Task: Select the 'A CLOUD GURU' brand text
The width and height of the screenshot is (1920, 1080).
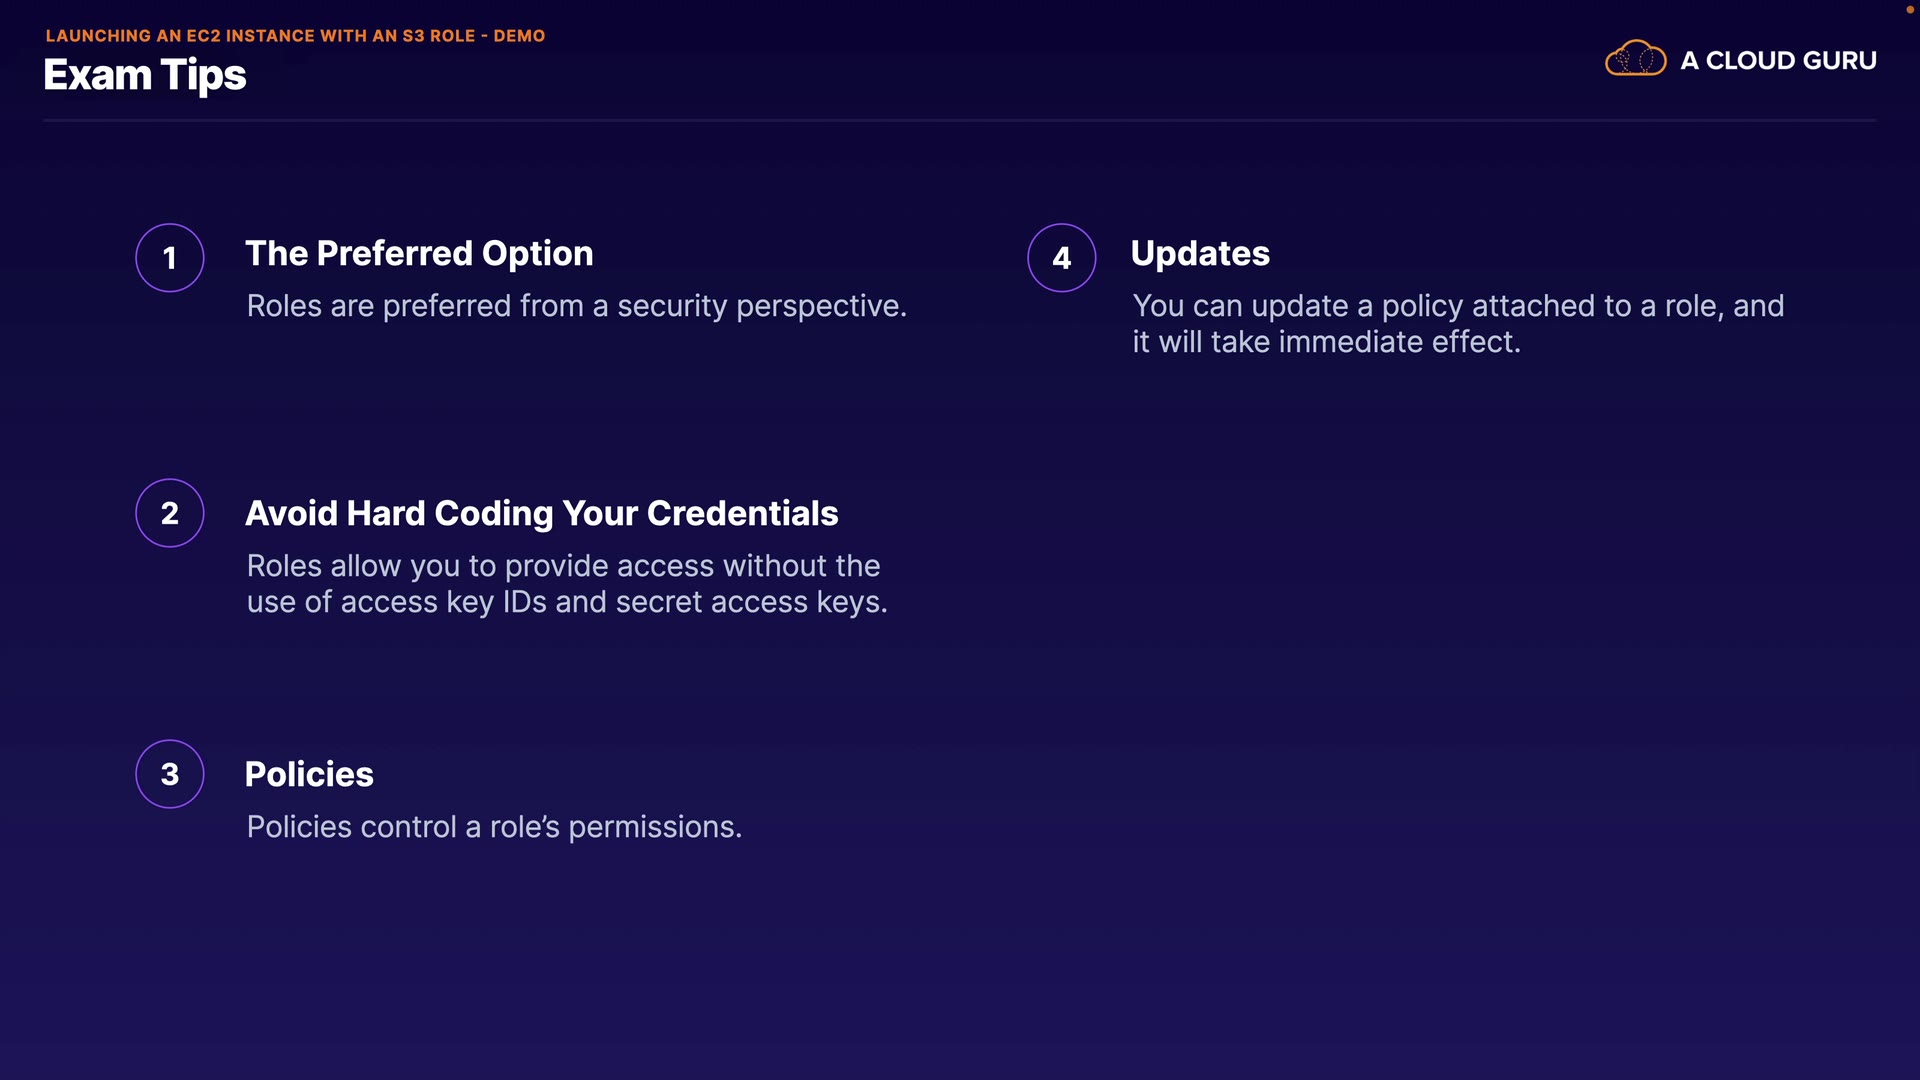Action: [1778, 61]
